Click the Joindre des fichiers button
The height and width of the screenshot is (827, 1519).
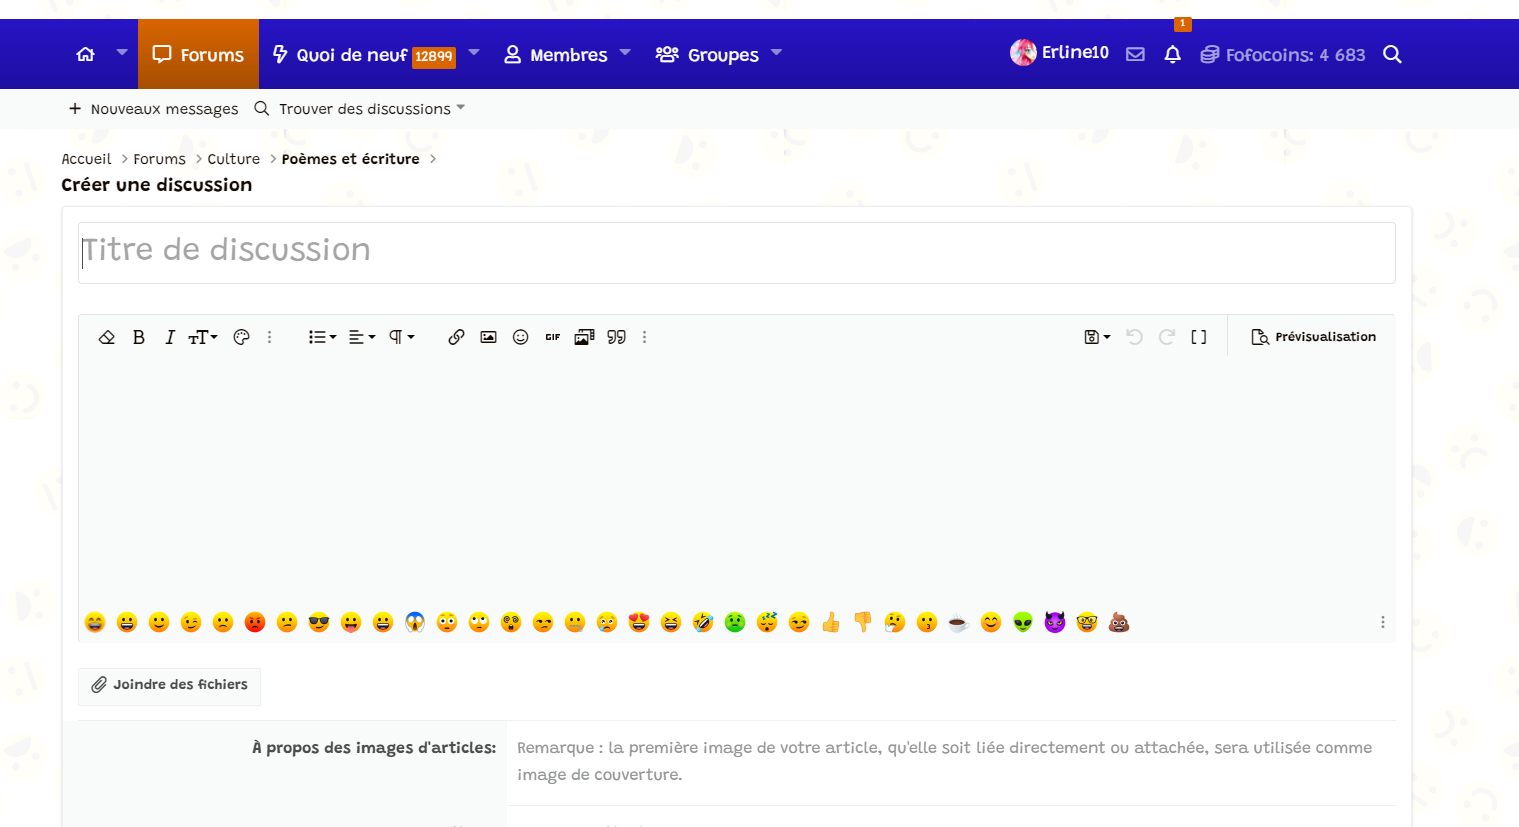tap(169, 685)
